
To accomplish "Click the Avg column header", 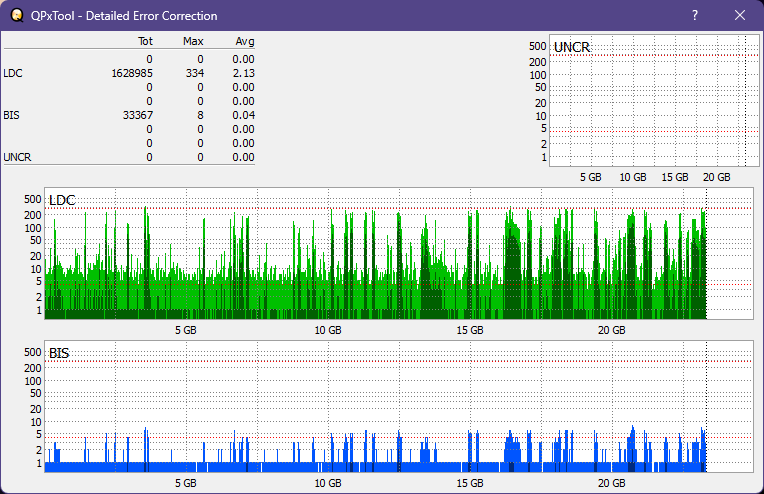I will point(245,41).
